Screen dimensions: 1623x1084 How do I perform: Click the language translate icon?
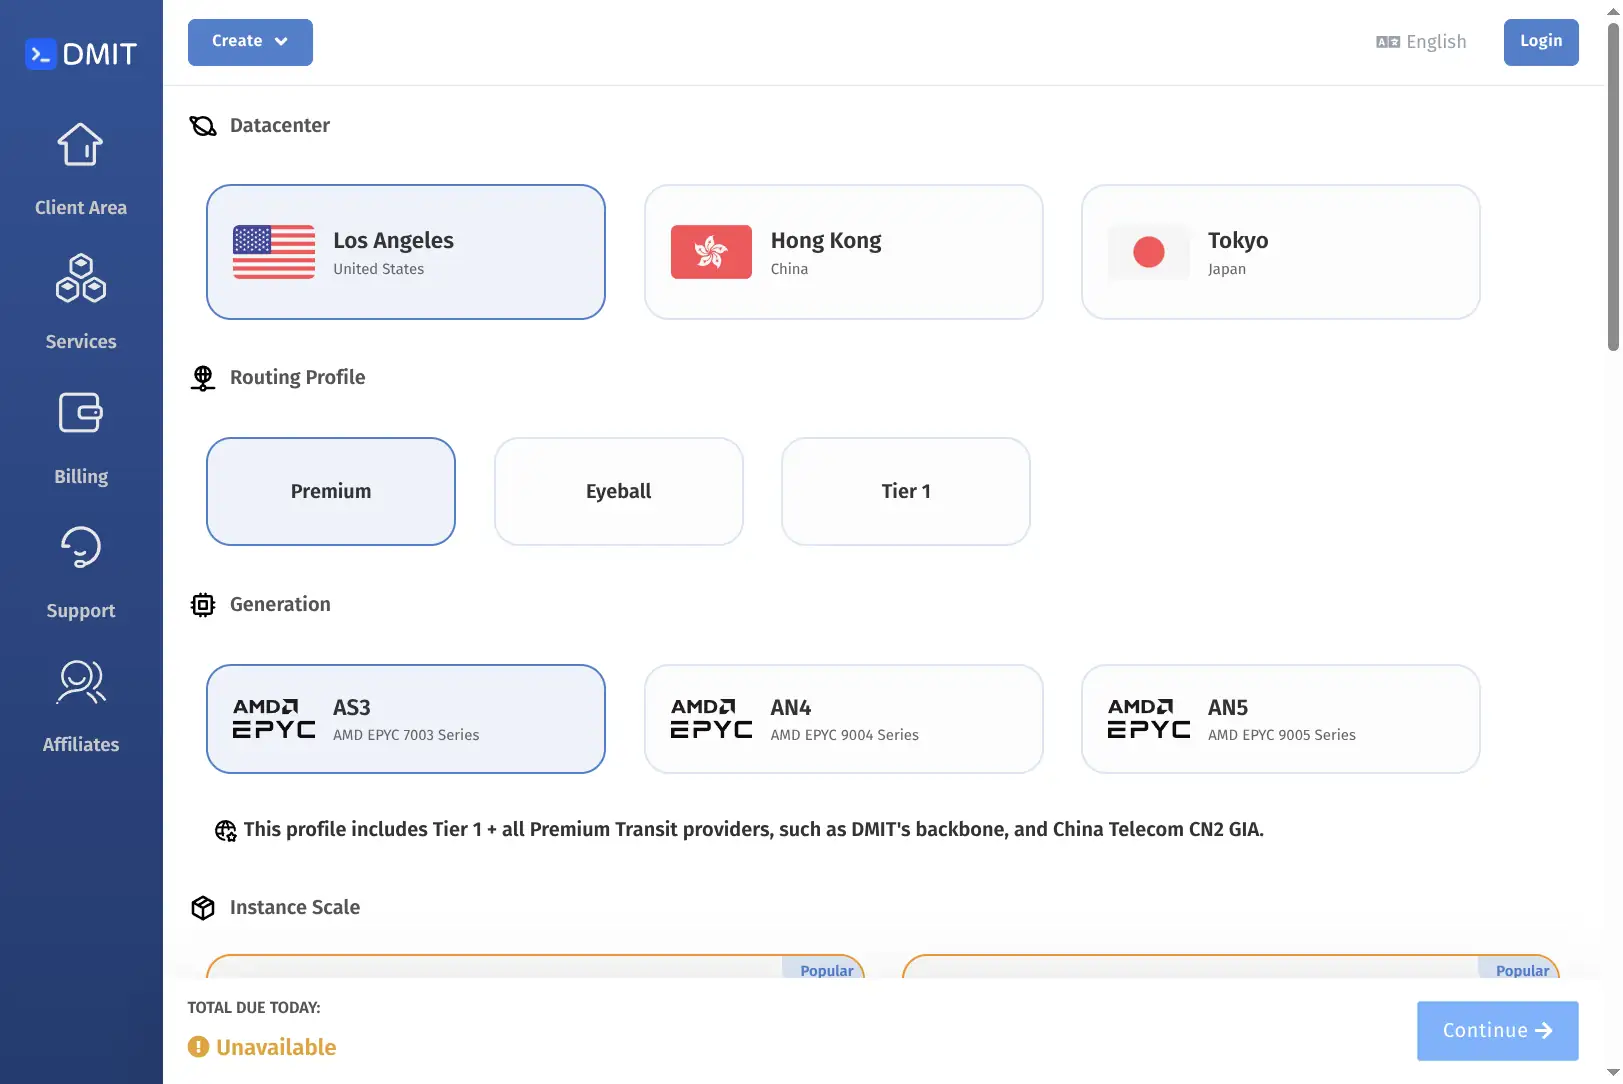1388,42
